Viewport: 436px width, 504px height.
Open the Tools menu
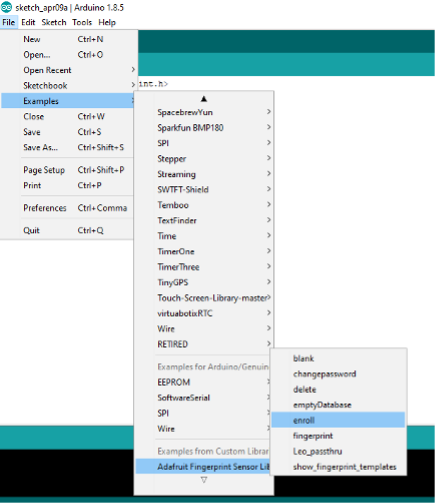pyautogui.click(x=82, y=22)
